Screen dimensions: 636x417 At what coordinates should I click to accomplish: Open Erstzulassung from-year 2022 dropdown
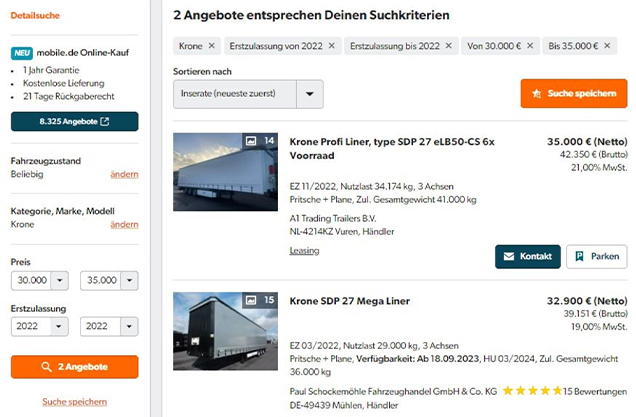(59, 327)
